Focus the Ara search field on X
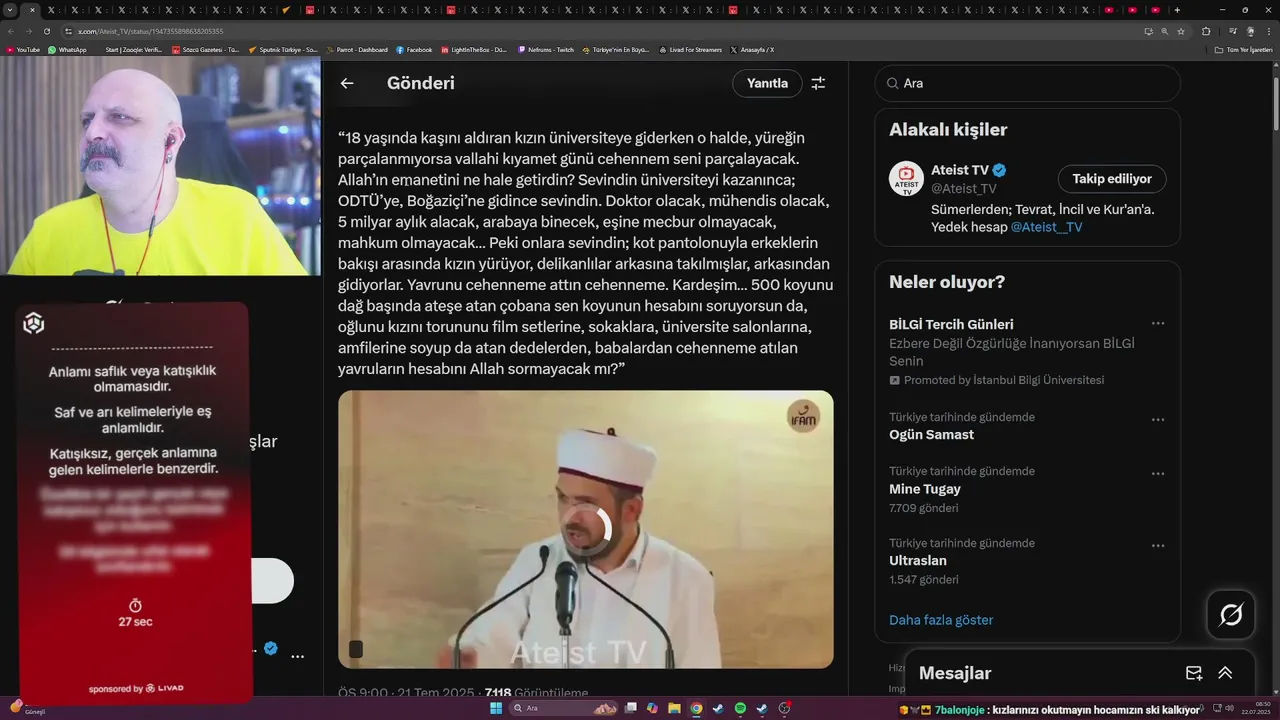 coord(1028,83)
